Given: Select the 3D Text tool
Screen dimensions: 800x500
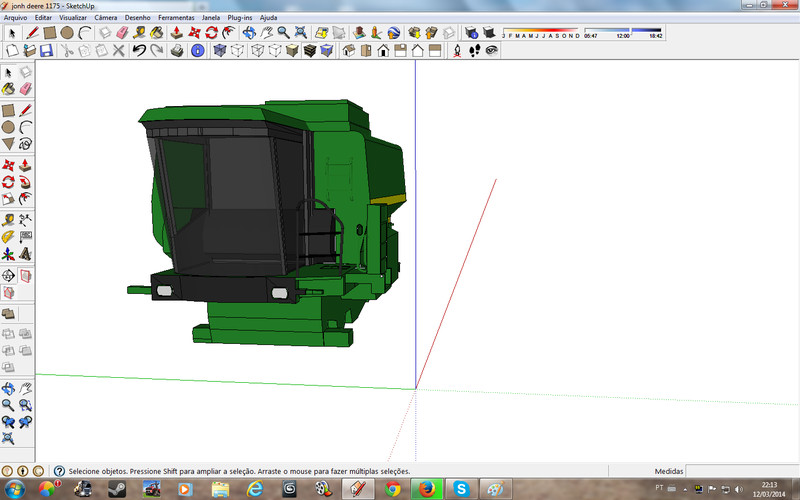Looking at the screenshot, I should [26, 254].
